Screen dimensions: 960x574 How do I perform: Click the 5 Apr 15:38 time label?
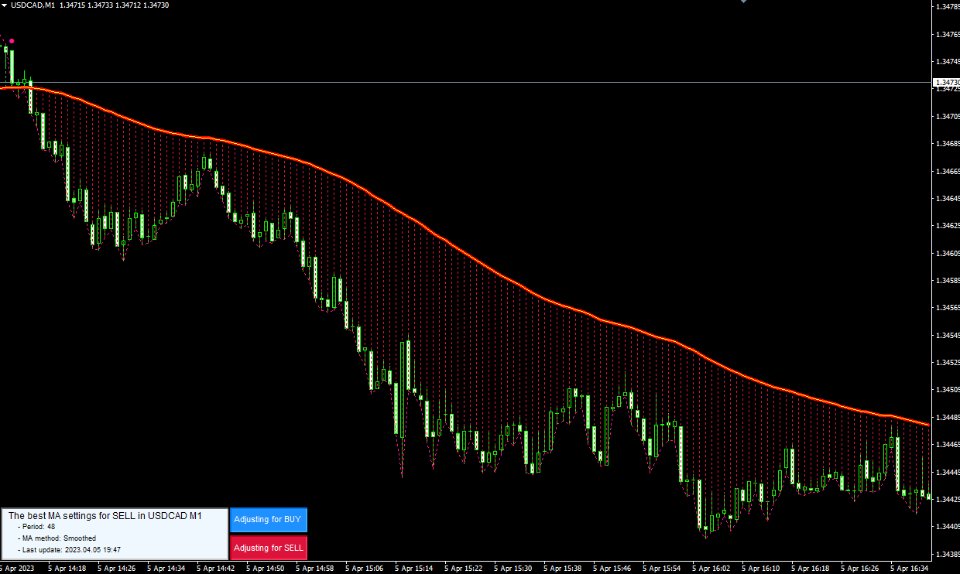(563, 568)
